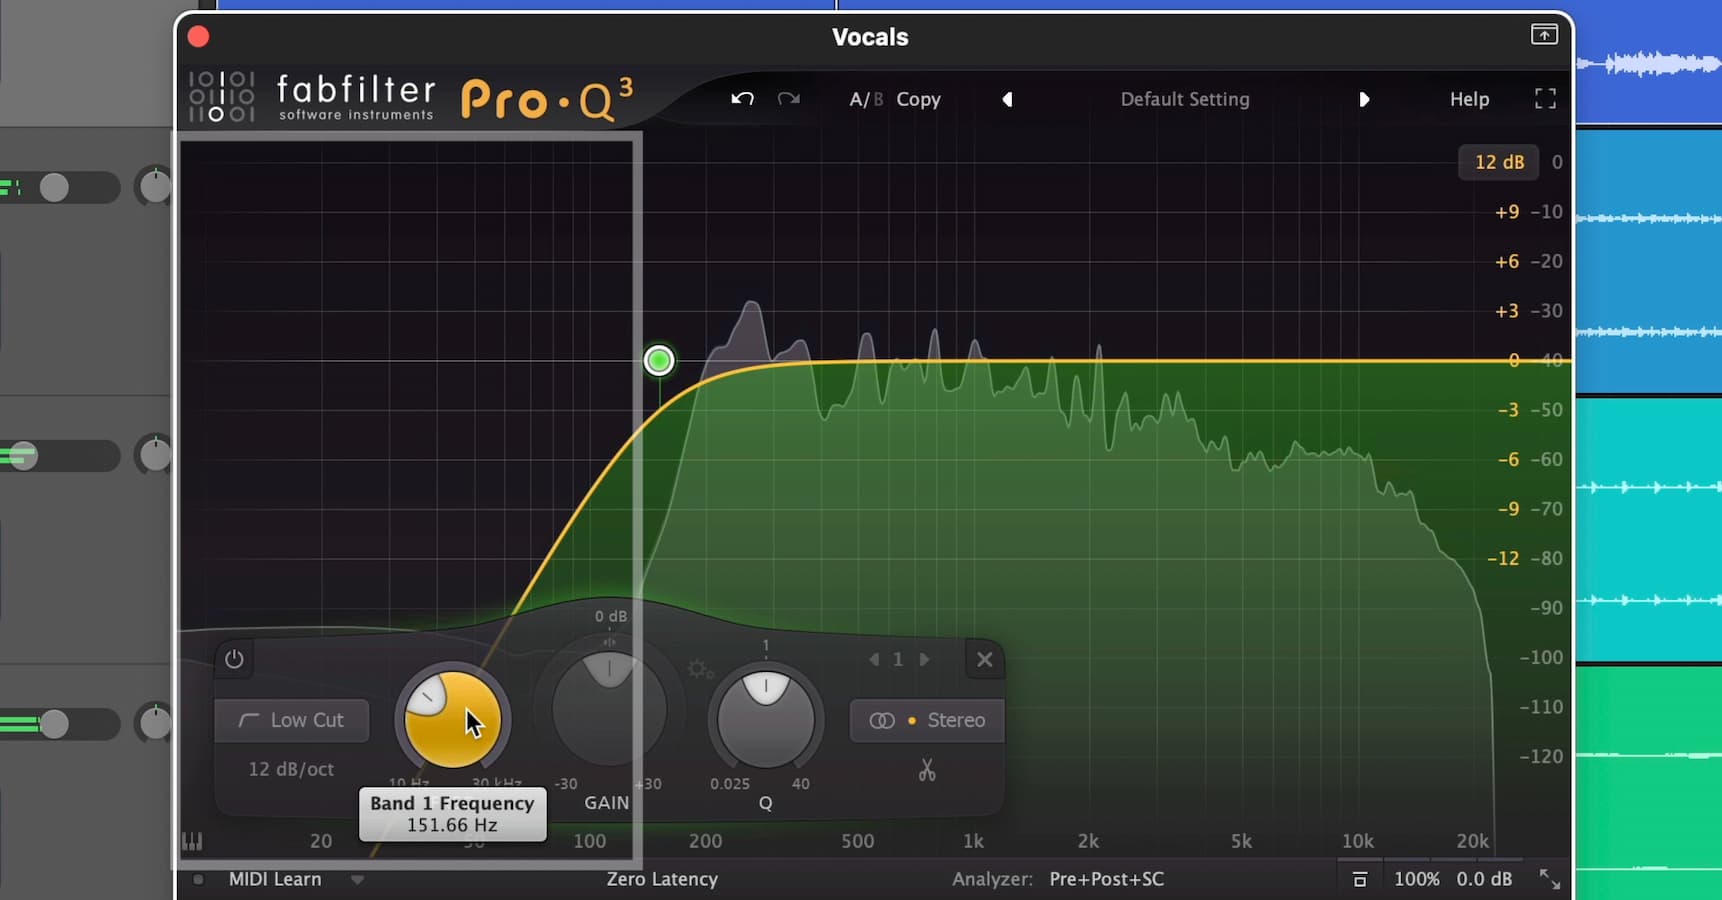Open the 12 dB display range menu
1722x900 pixels.
[1499, 162]
